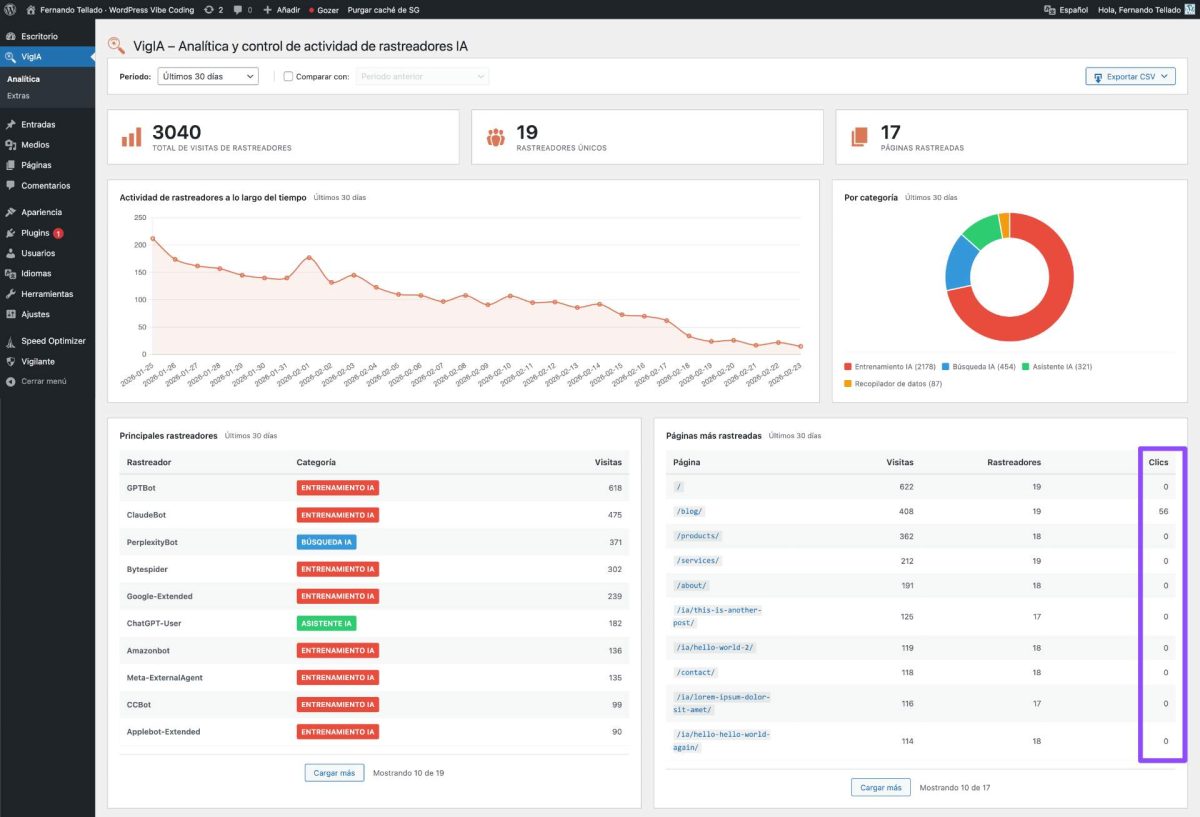Click the plus icon for Añadir
The width and height of the screenshot is (1200, 817).
(267, 8)
